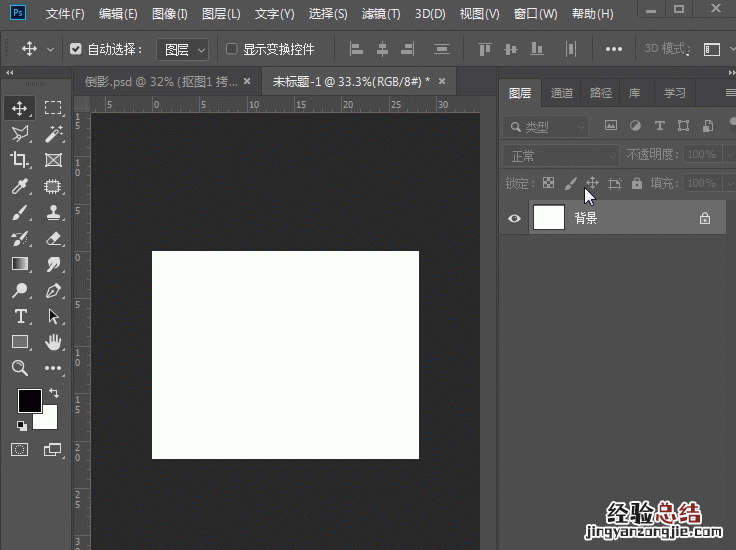Hide the 背景 layer with eye icon
The width and height of the screenshot is (736, 550).
514,218
